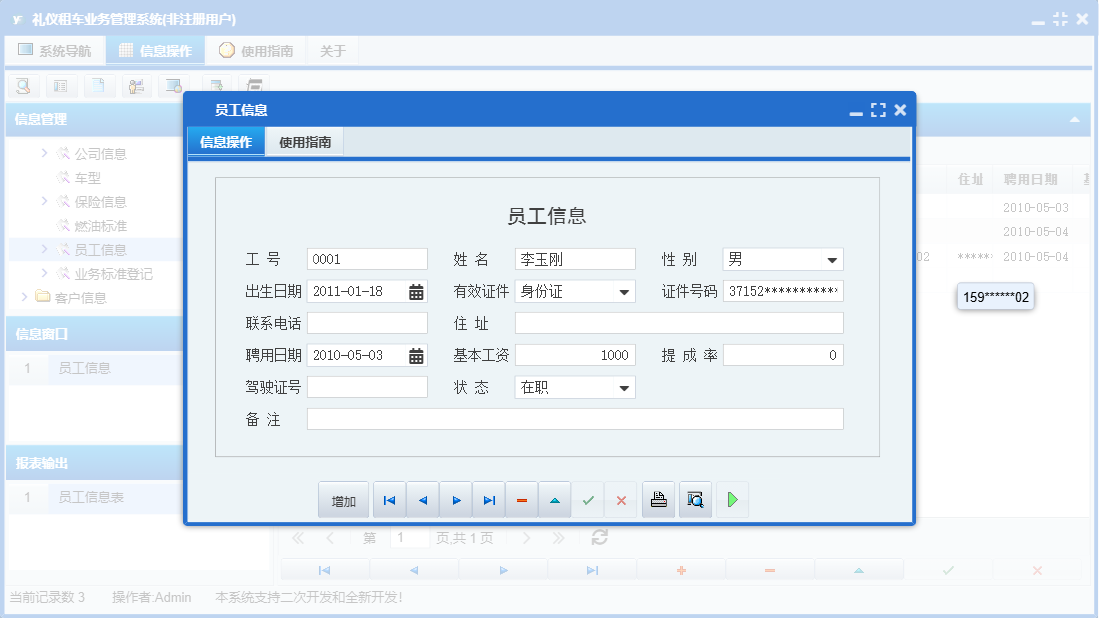Open print preview via the magnifier page icon
1099x618 pixels.
pyautogui.click(x=695, y=499)
